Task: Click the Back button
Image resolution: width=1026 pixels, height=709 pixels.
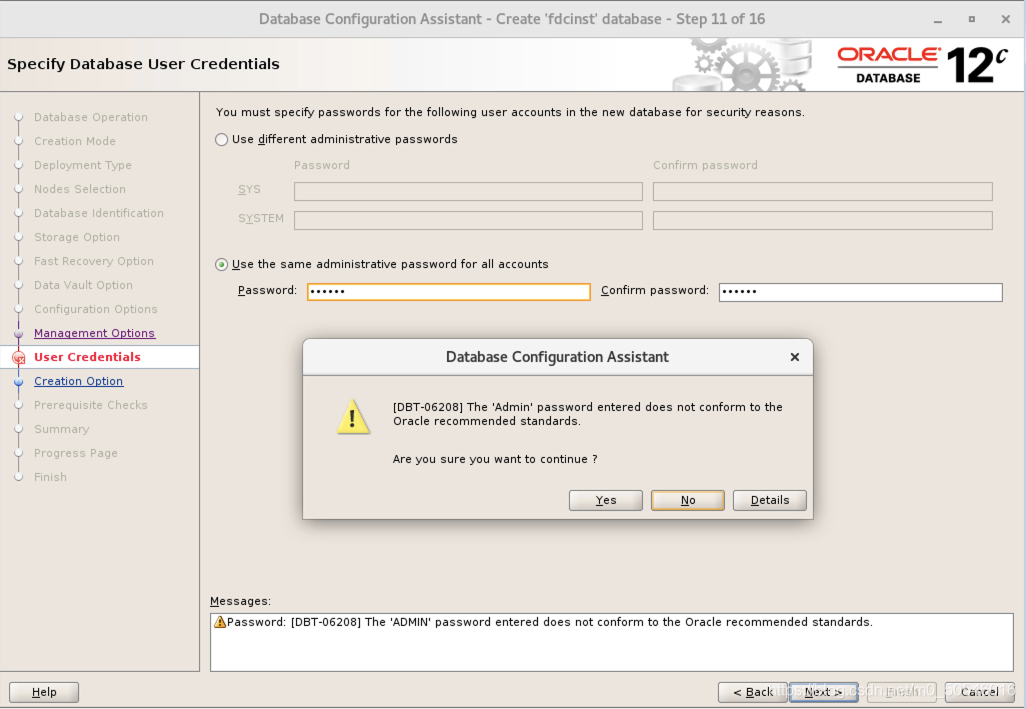Action: (x=752, y=692)
